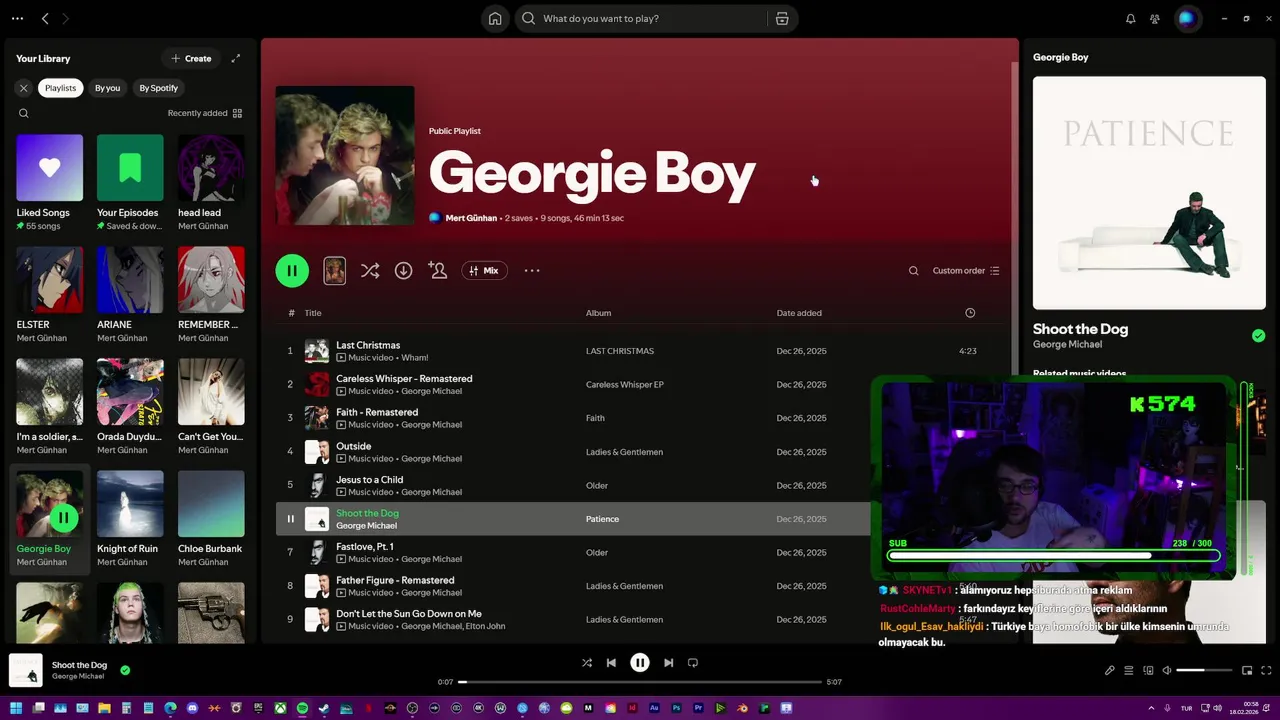1280x720 pixels.
Task: Navigate back with the left arrow
Action: (45, 18)
